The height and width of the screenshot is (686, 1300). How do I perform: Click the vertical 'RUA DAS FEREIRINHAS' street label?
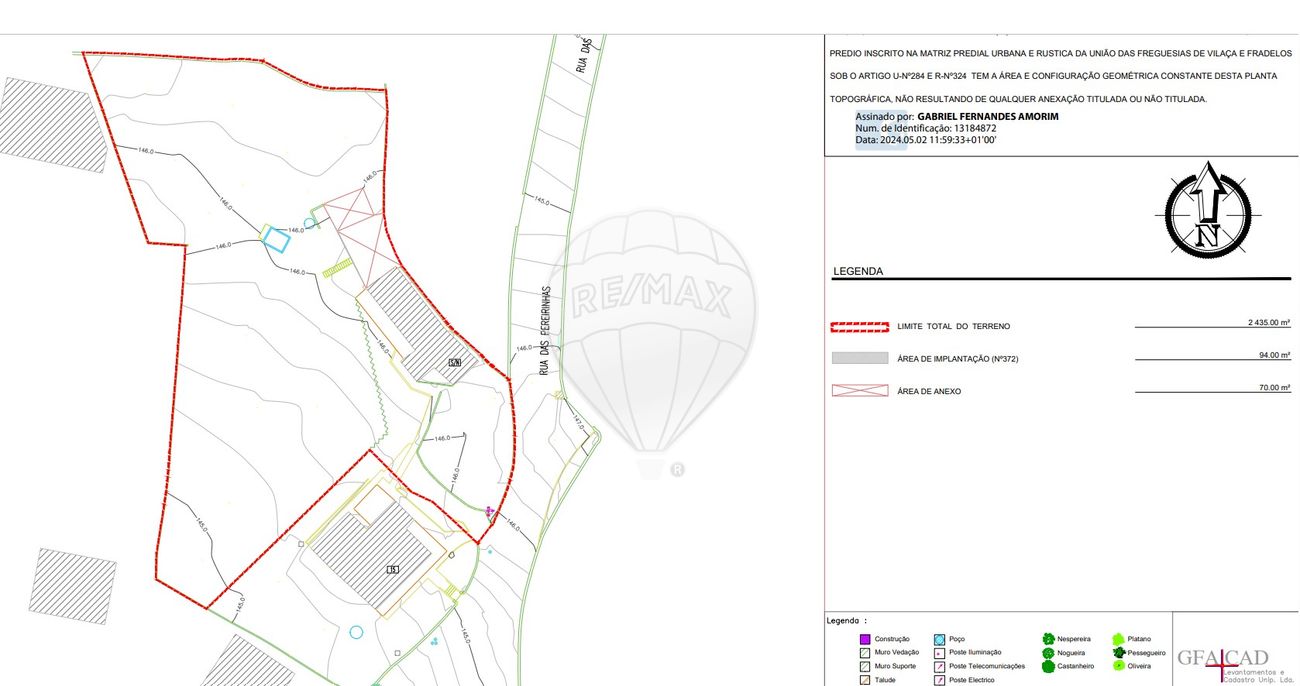(x=545, y=330)
